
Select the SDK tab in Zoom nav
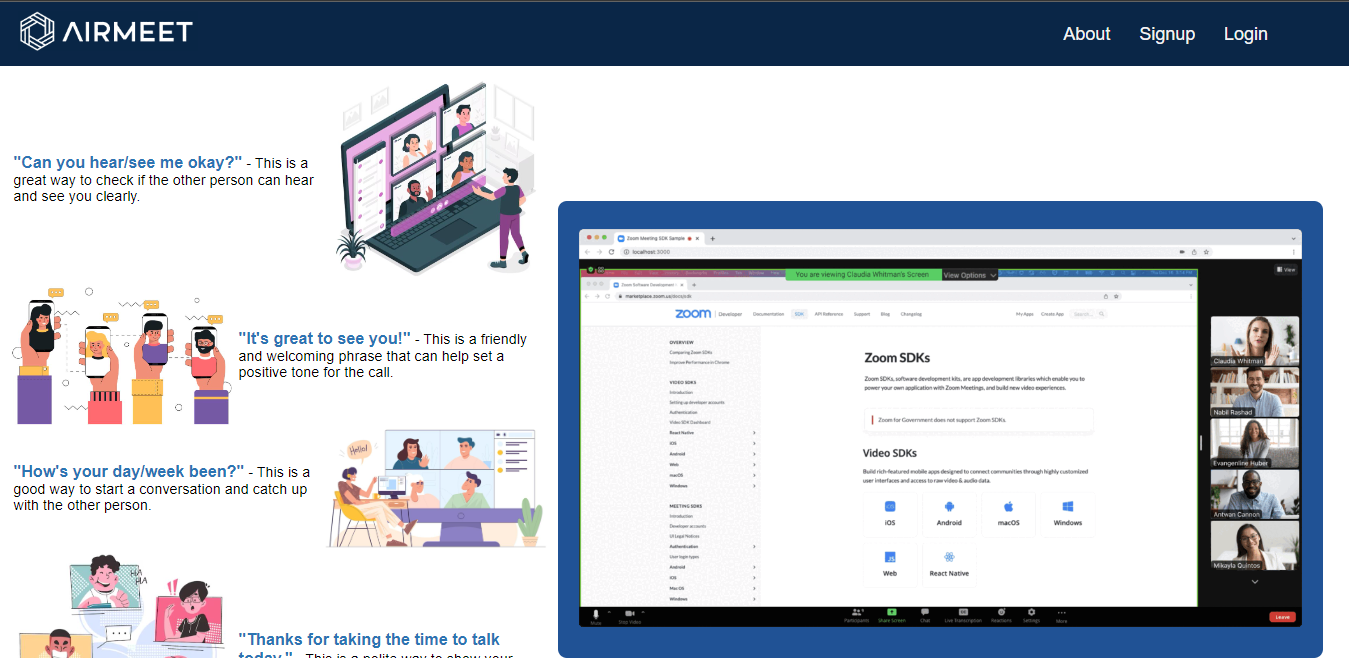coord(798,314)
